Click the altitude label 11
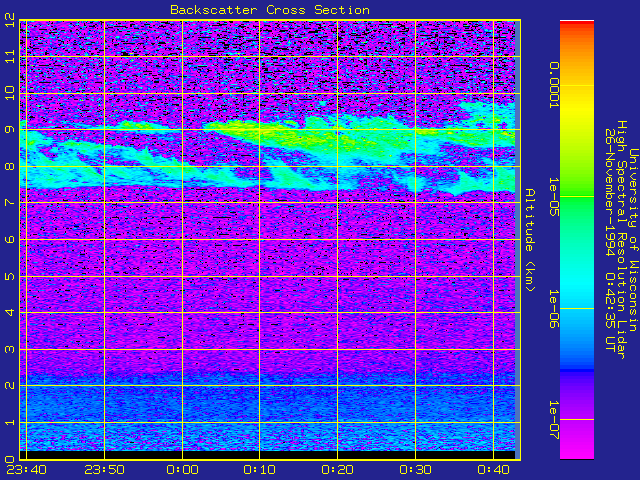 [x=11, y=56]
